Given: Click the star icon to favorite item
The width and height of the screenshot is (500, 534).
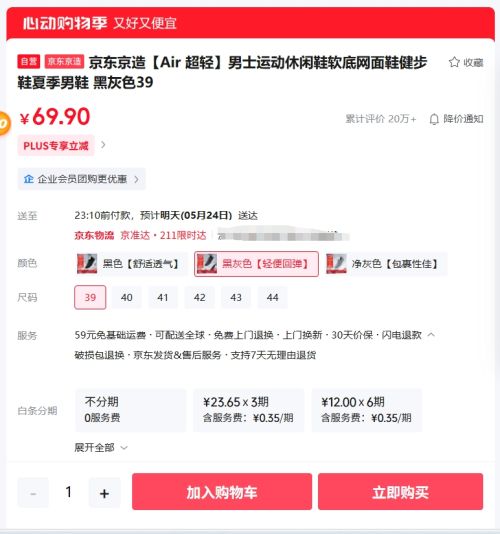Looking at the screenshot, I should pos(454,62).
